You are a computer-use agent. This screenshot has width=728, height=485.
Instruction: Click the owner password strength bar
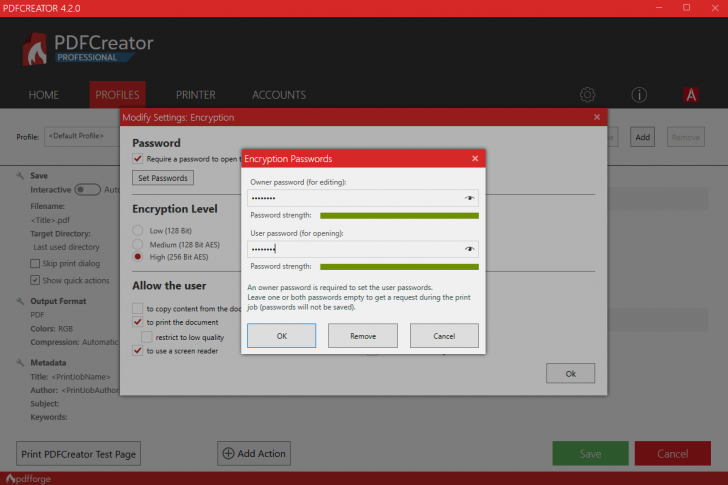tap(399, 215)
